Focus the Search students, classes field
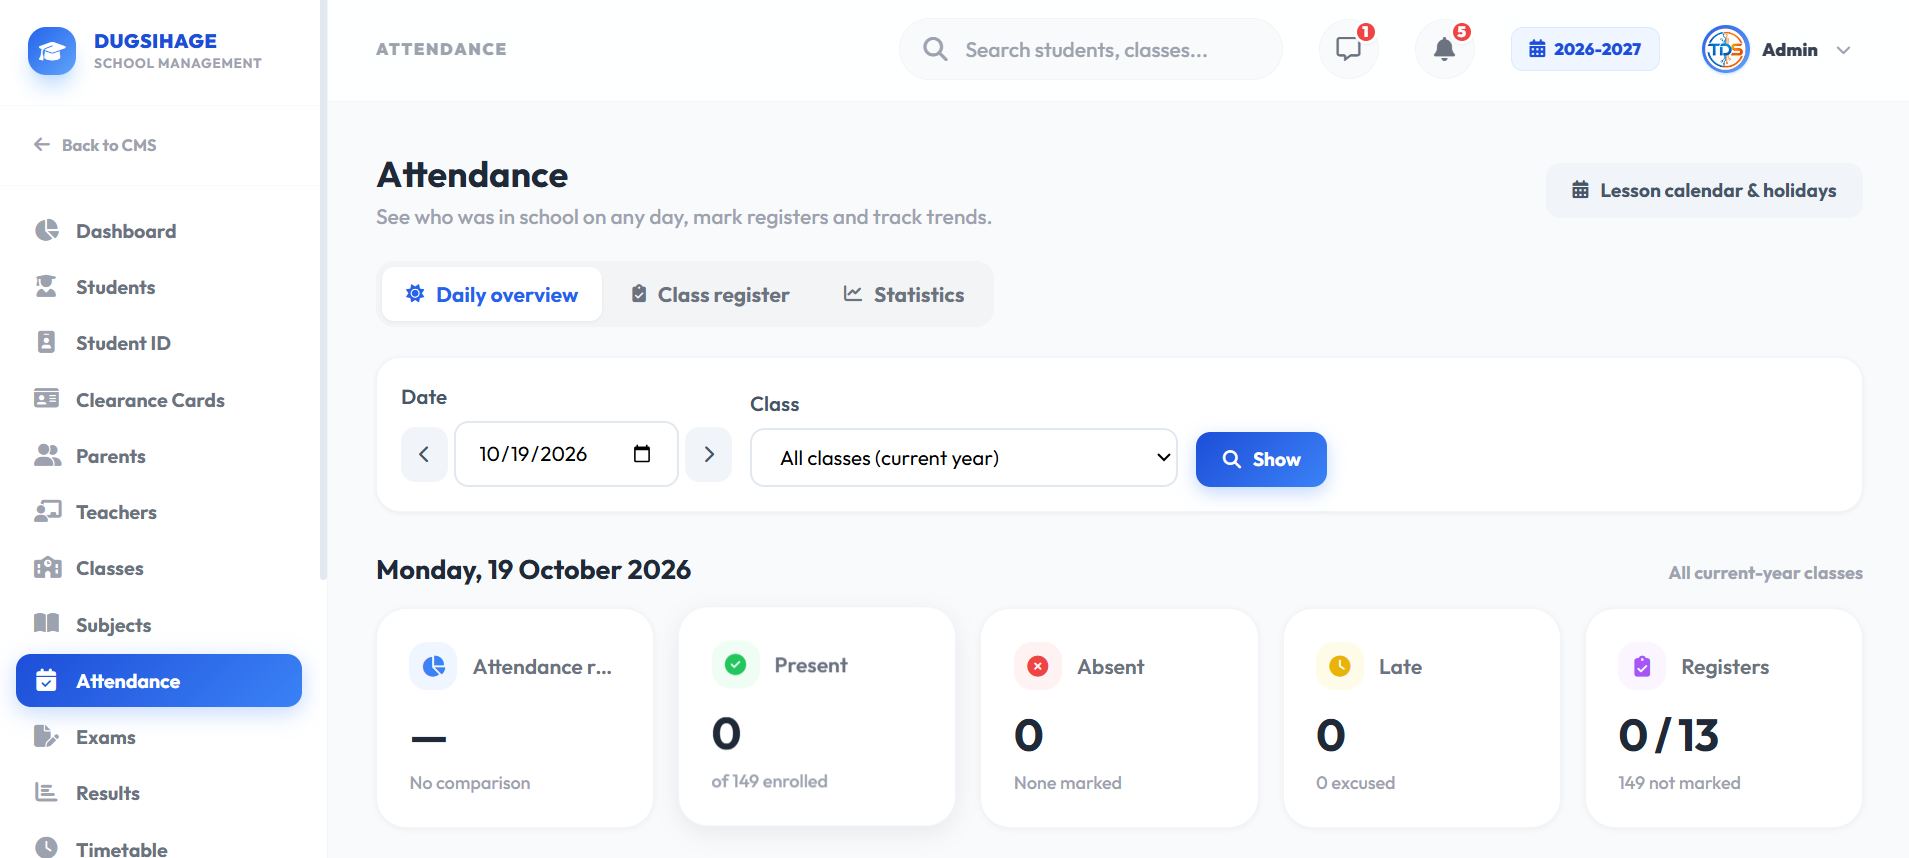The image size is (1909, 858). click(x=1090, y=49)
